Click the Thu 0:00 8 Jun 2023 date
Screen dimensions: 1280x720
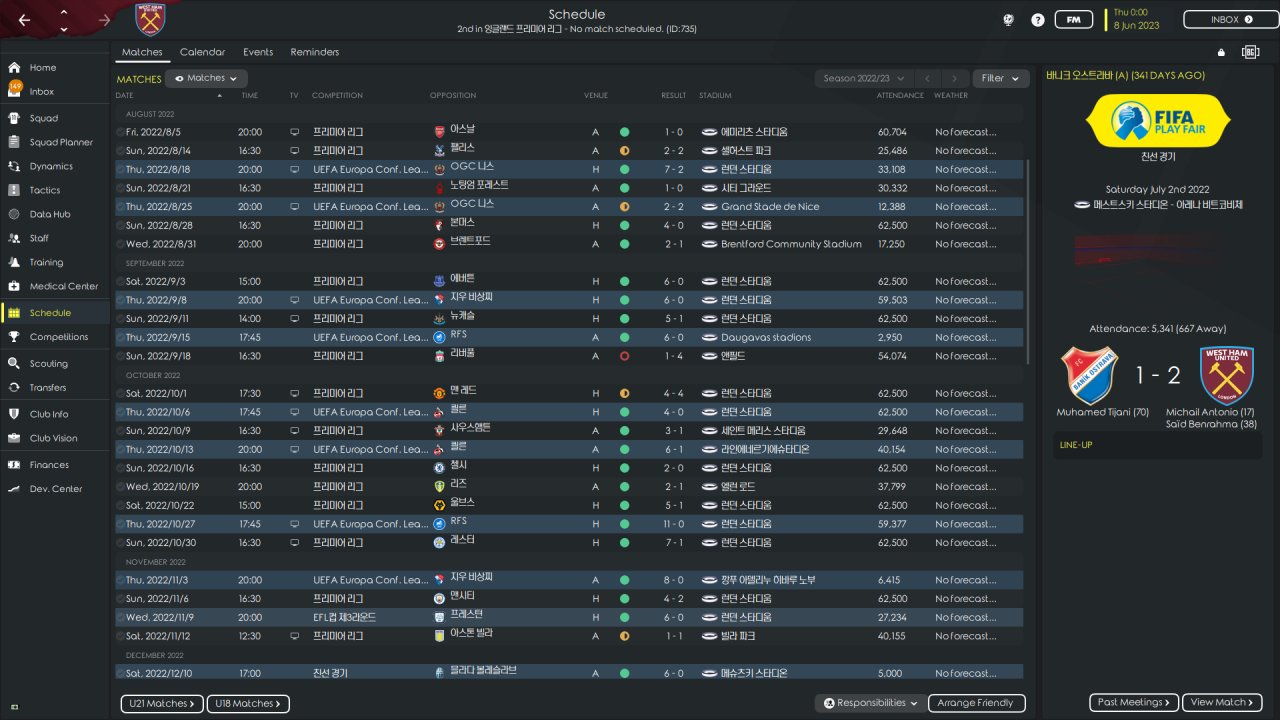pyautogui.click(x=1136, y=19)
